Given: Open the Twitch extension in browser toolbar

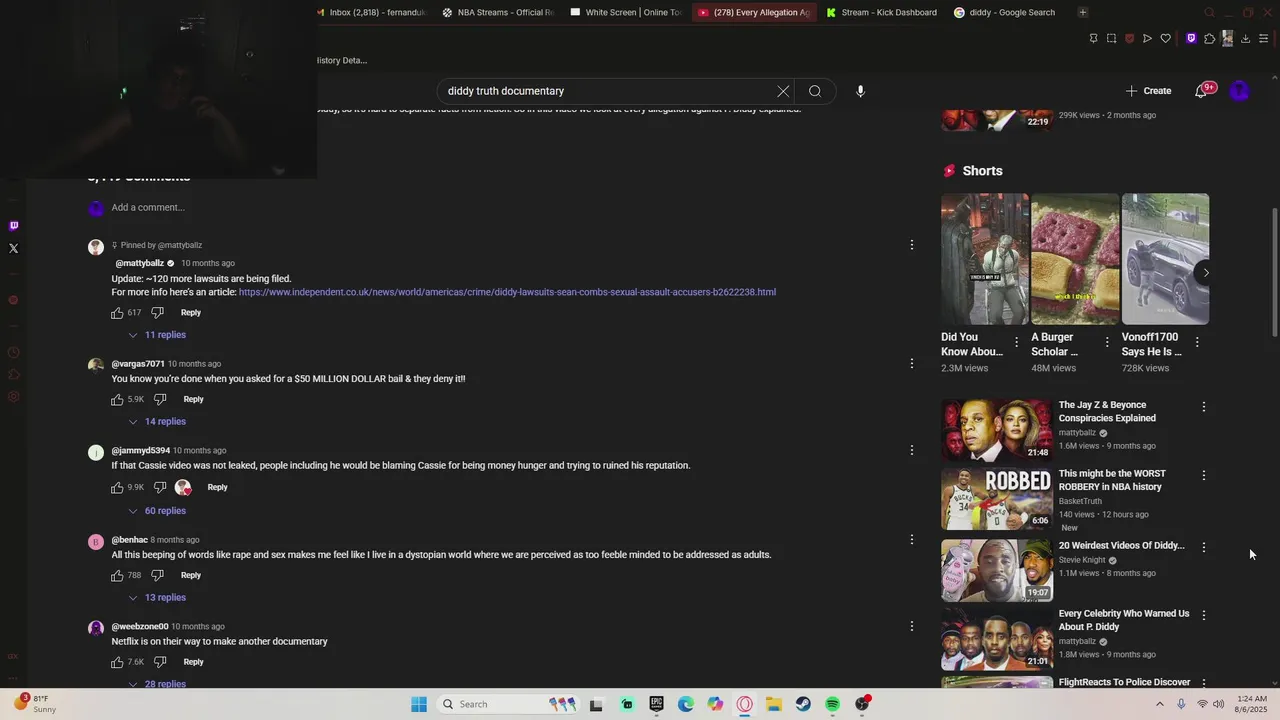Looking at the screenshot, I should [1191, 39].
